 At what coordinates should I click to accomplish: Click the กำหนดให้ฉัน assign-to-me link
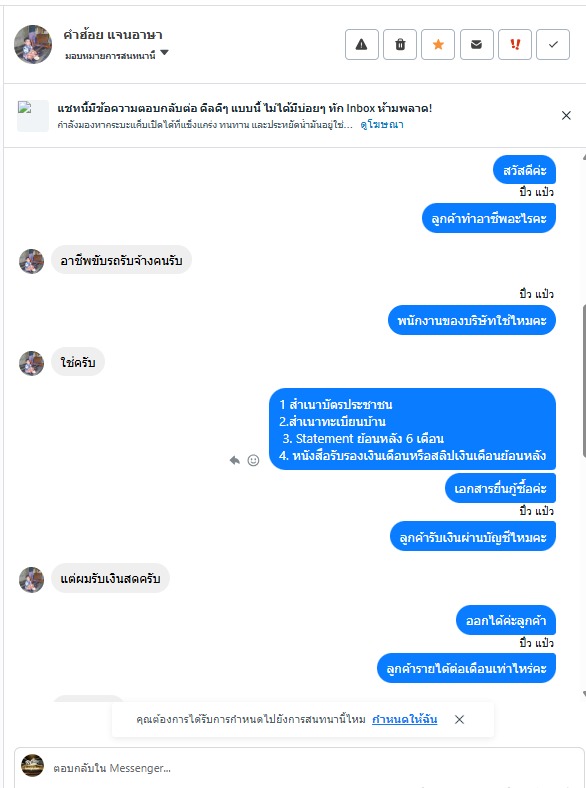(x=404, y=719)
